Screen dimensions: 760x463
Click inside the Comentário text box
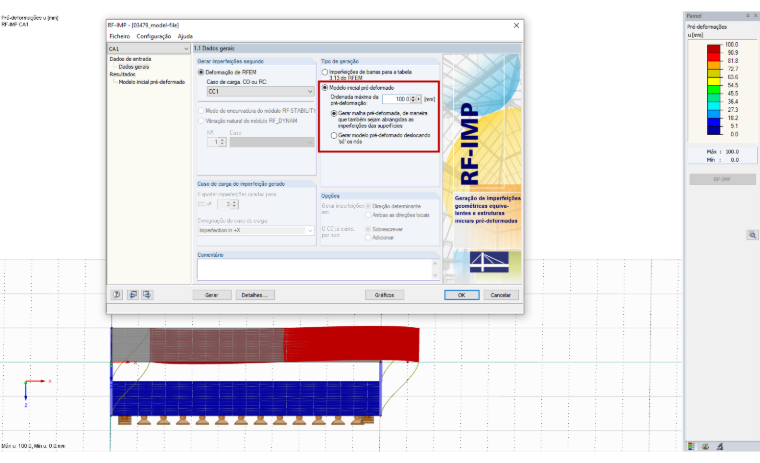314,269
